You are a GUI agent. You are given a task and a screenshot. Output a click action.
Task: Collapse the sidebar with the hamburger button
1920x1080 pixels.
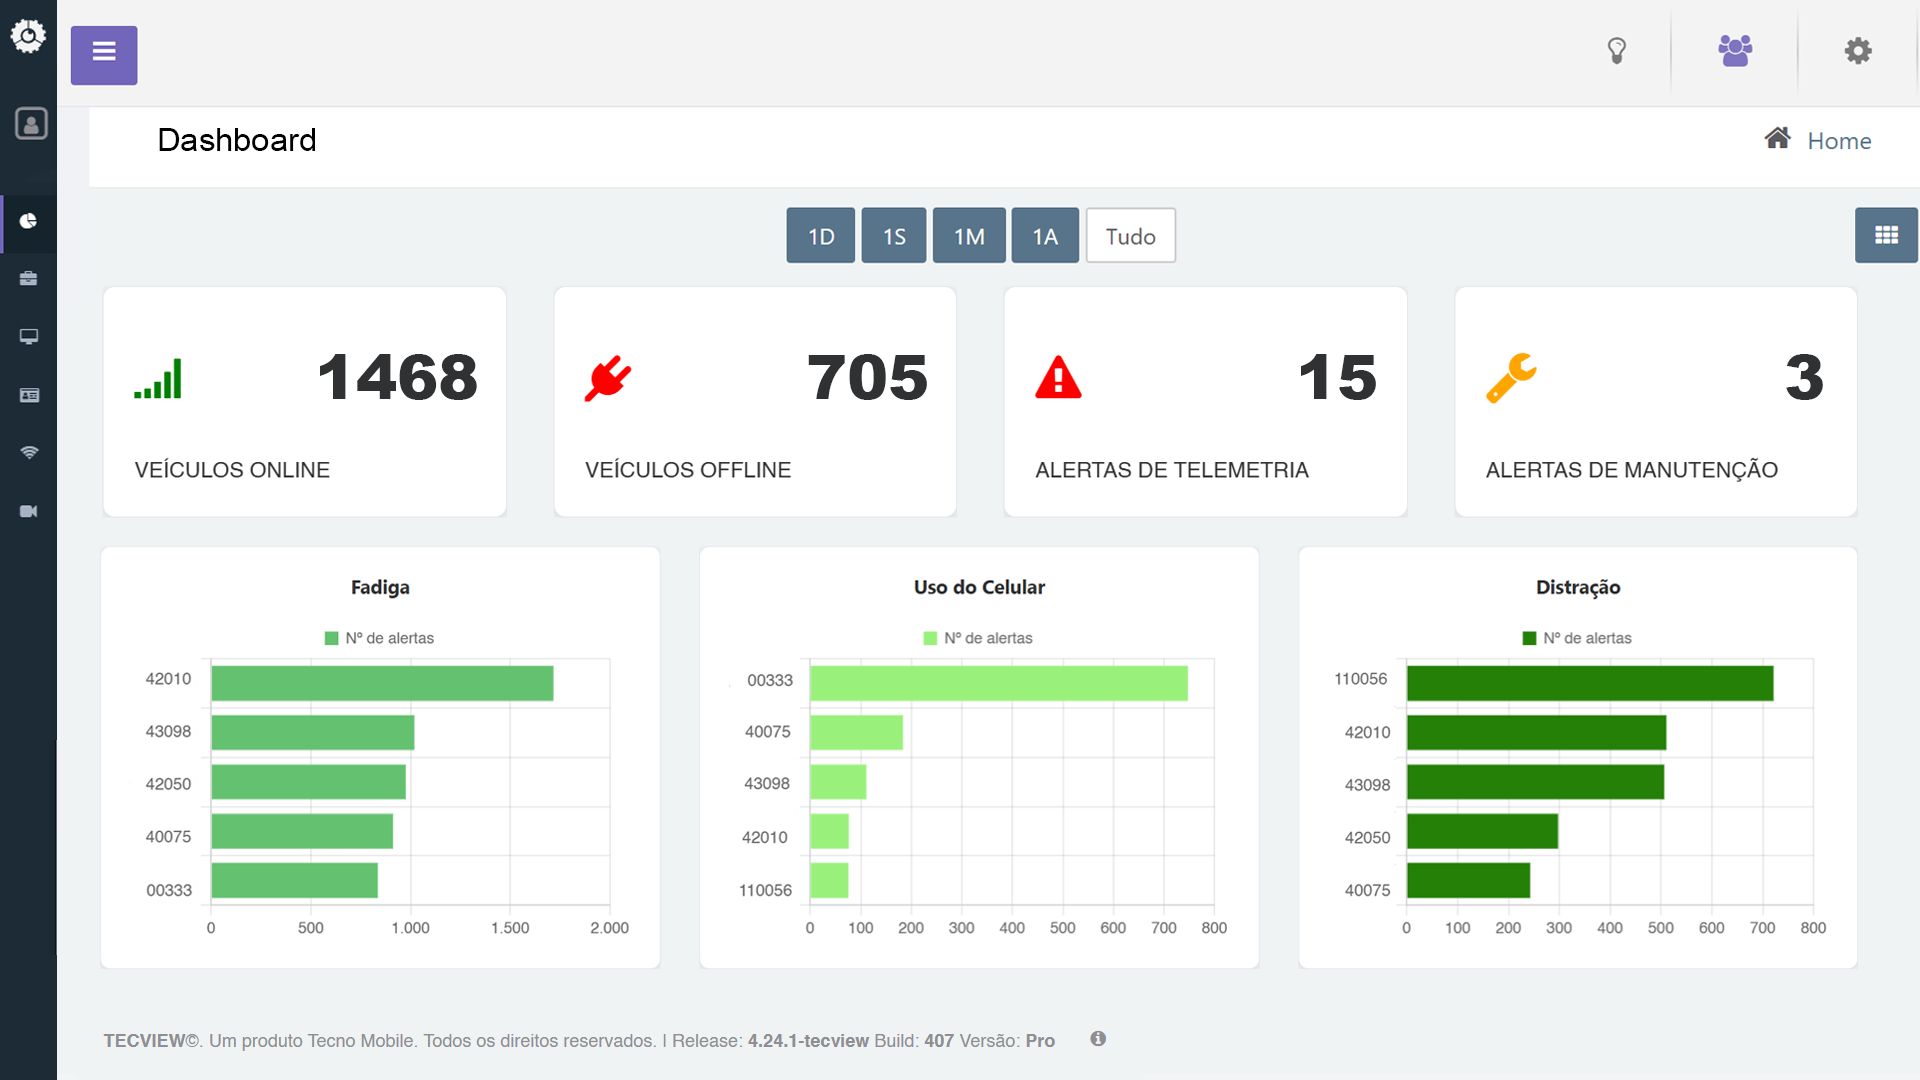[x=103, y=55]
